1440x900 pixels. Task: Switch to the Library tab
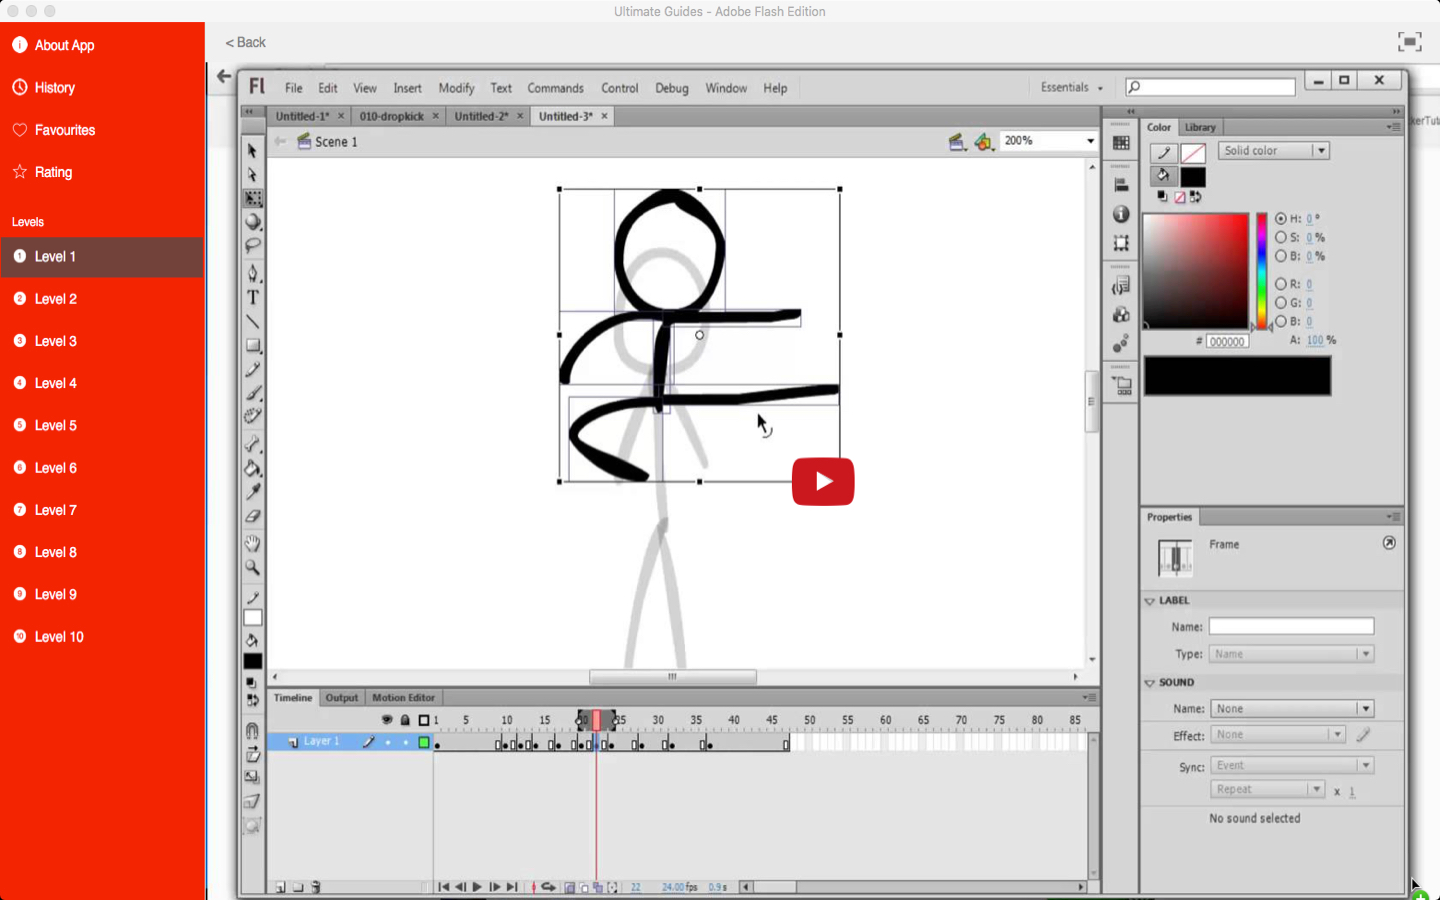(x=1200, y=127)
